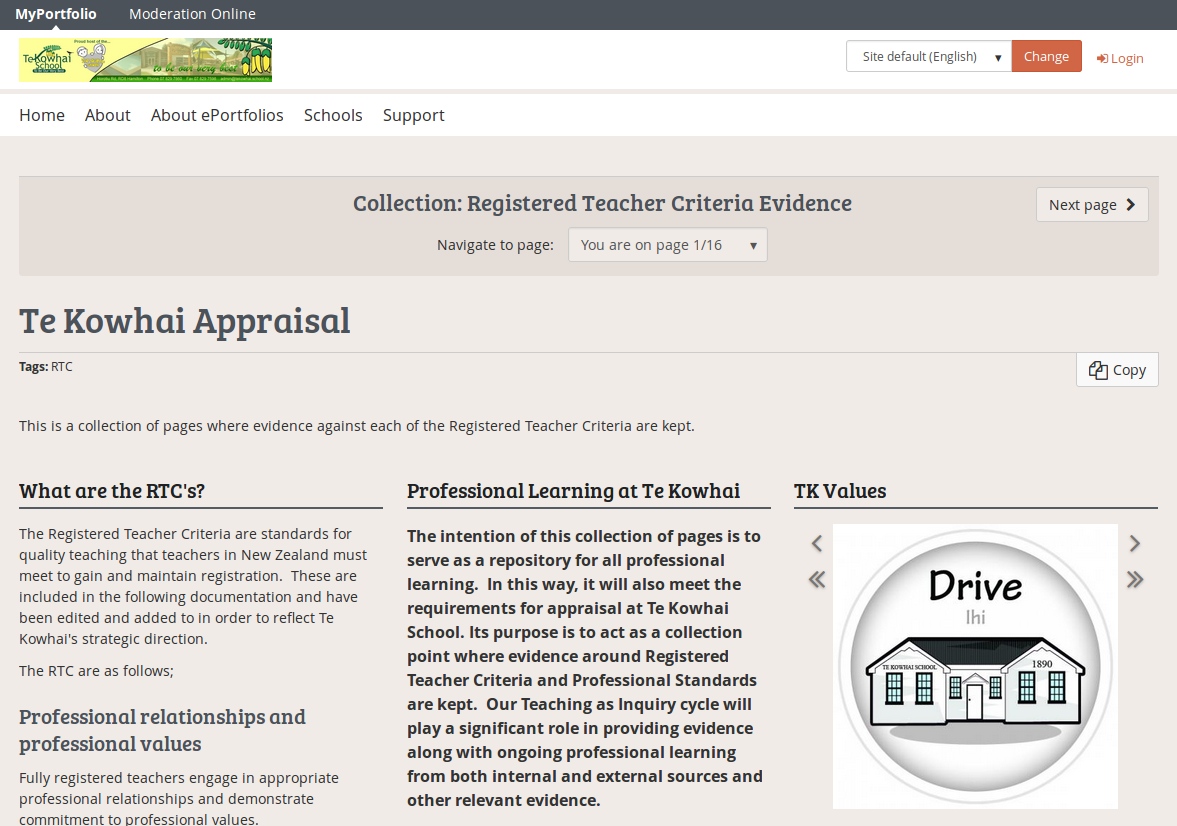Click the Te Kowhai School logo banner
This screenshot has width=1177, height=826.
click(x=146, y=60)
